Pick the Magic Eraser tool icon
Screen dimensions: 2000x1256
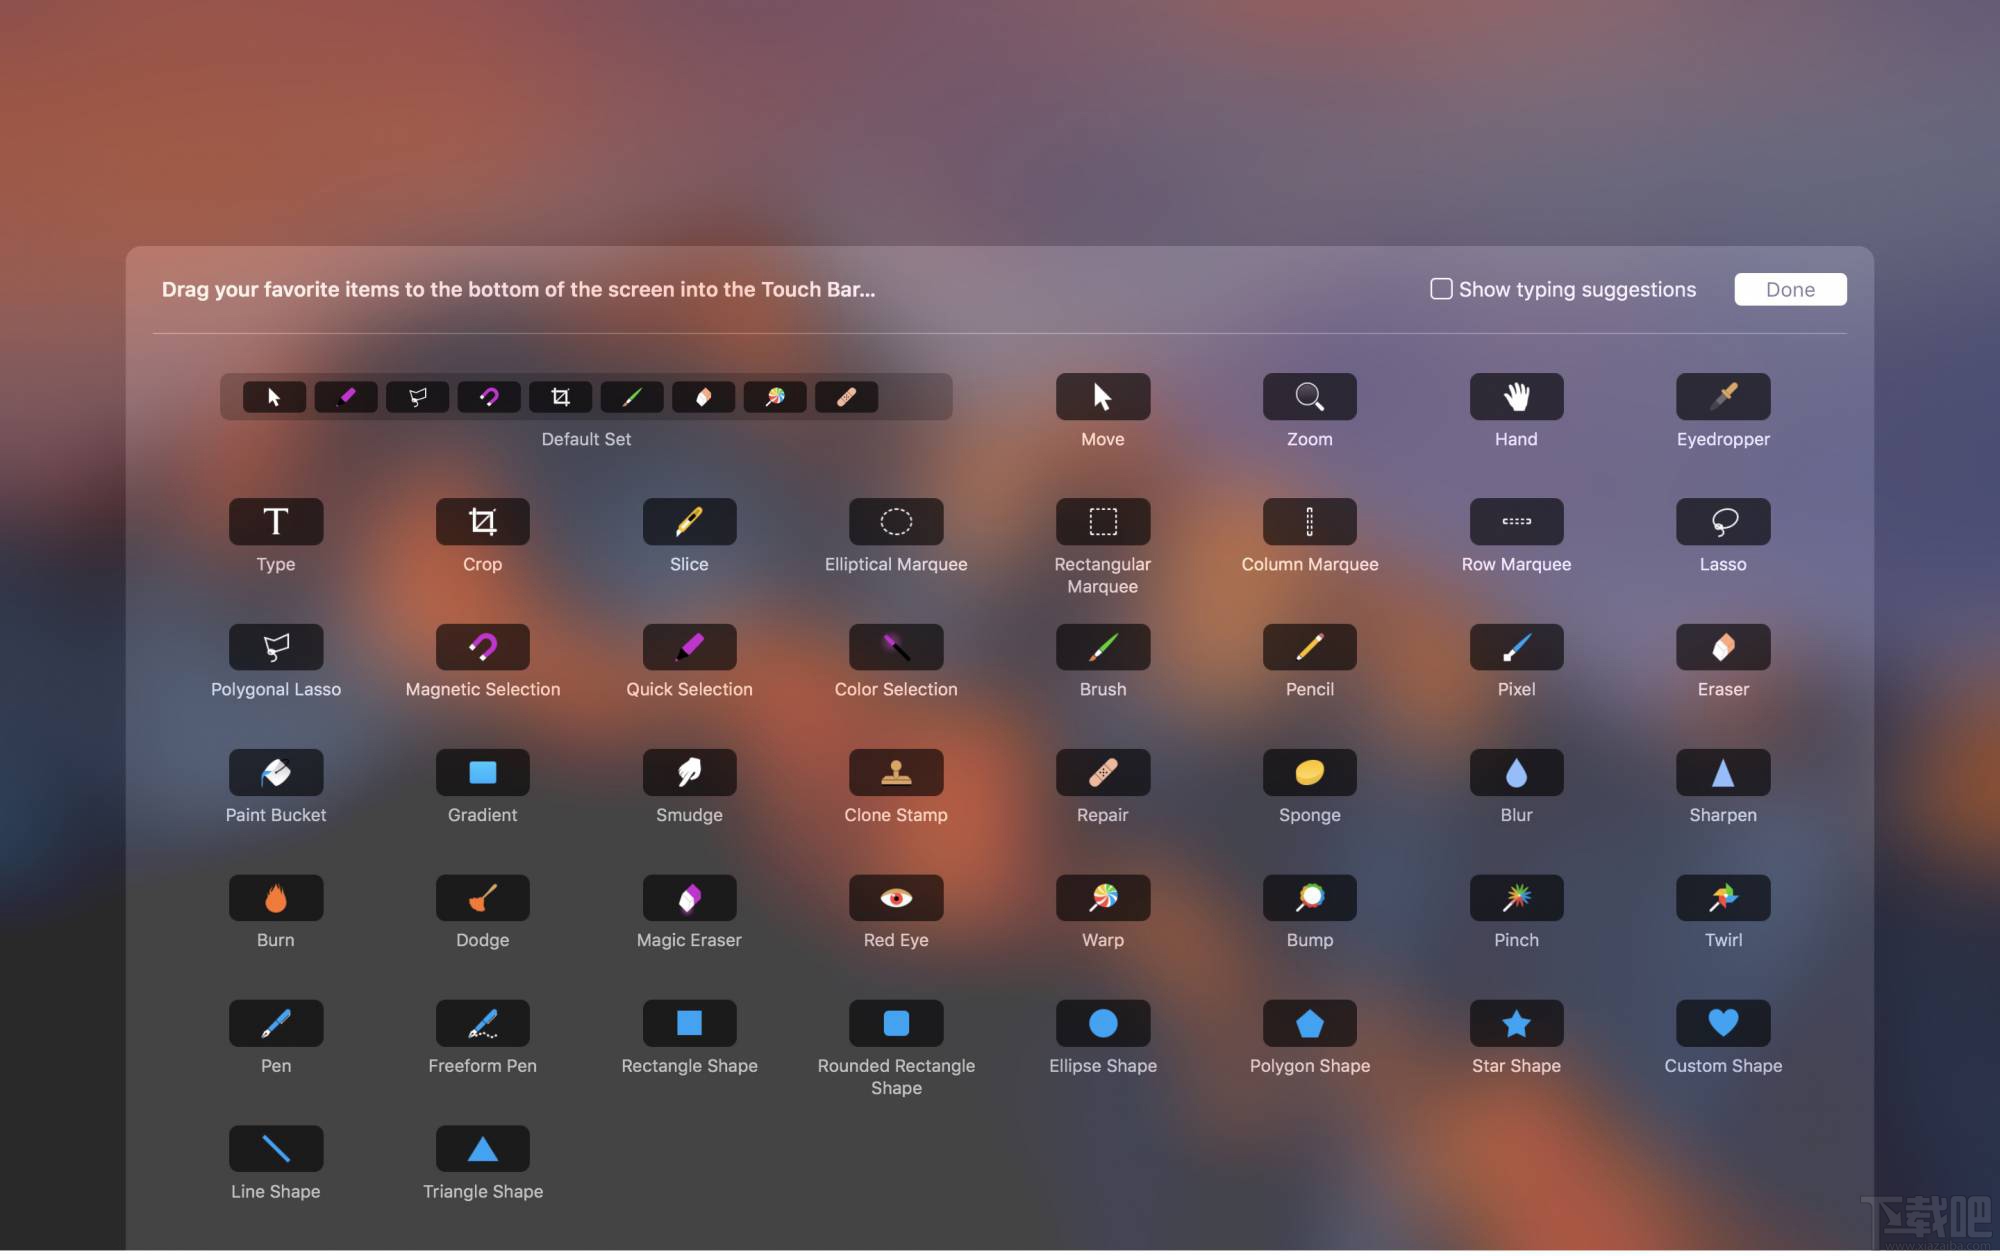click(689, 898)
